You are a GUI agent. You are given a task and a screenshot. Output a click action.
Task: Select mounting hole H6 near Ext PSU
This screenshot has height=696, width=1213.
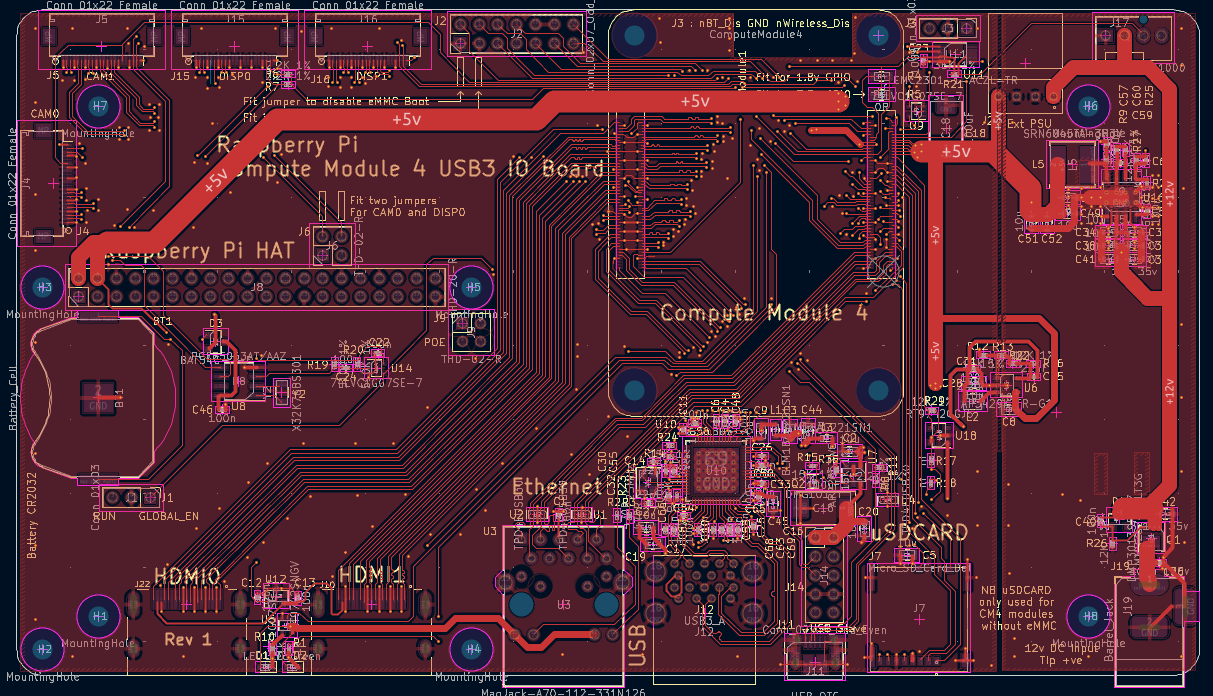[1090, 103]
